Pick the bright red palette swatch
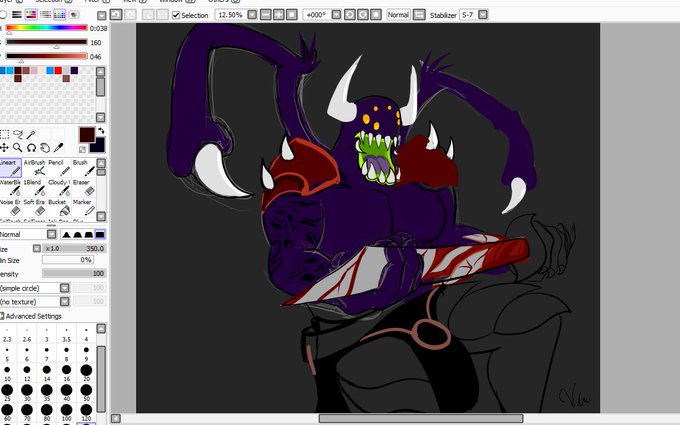This screenshot has height=425, width=680. pyautogui.click(x=58, y=70)
